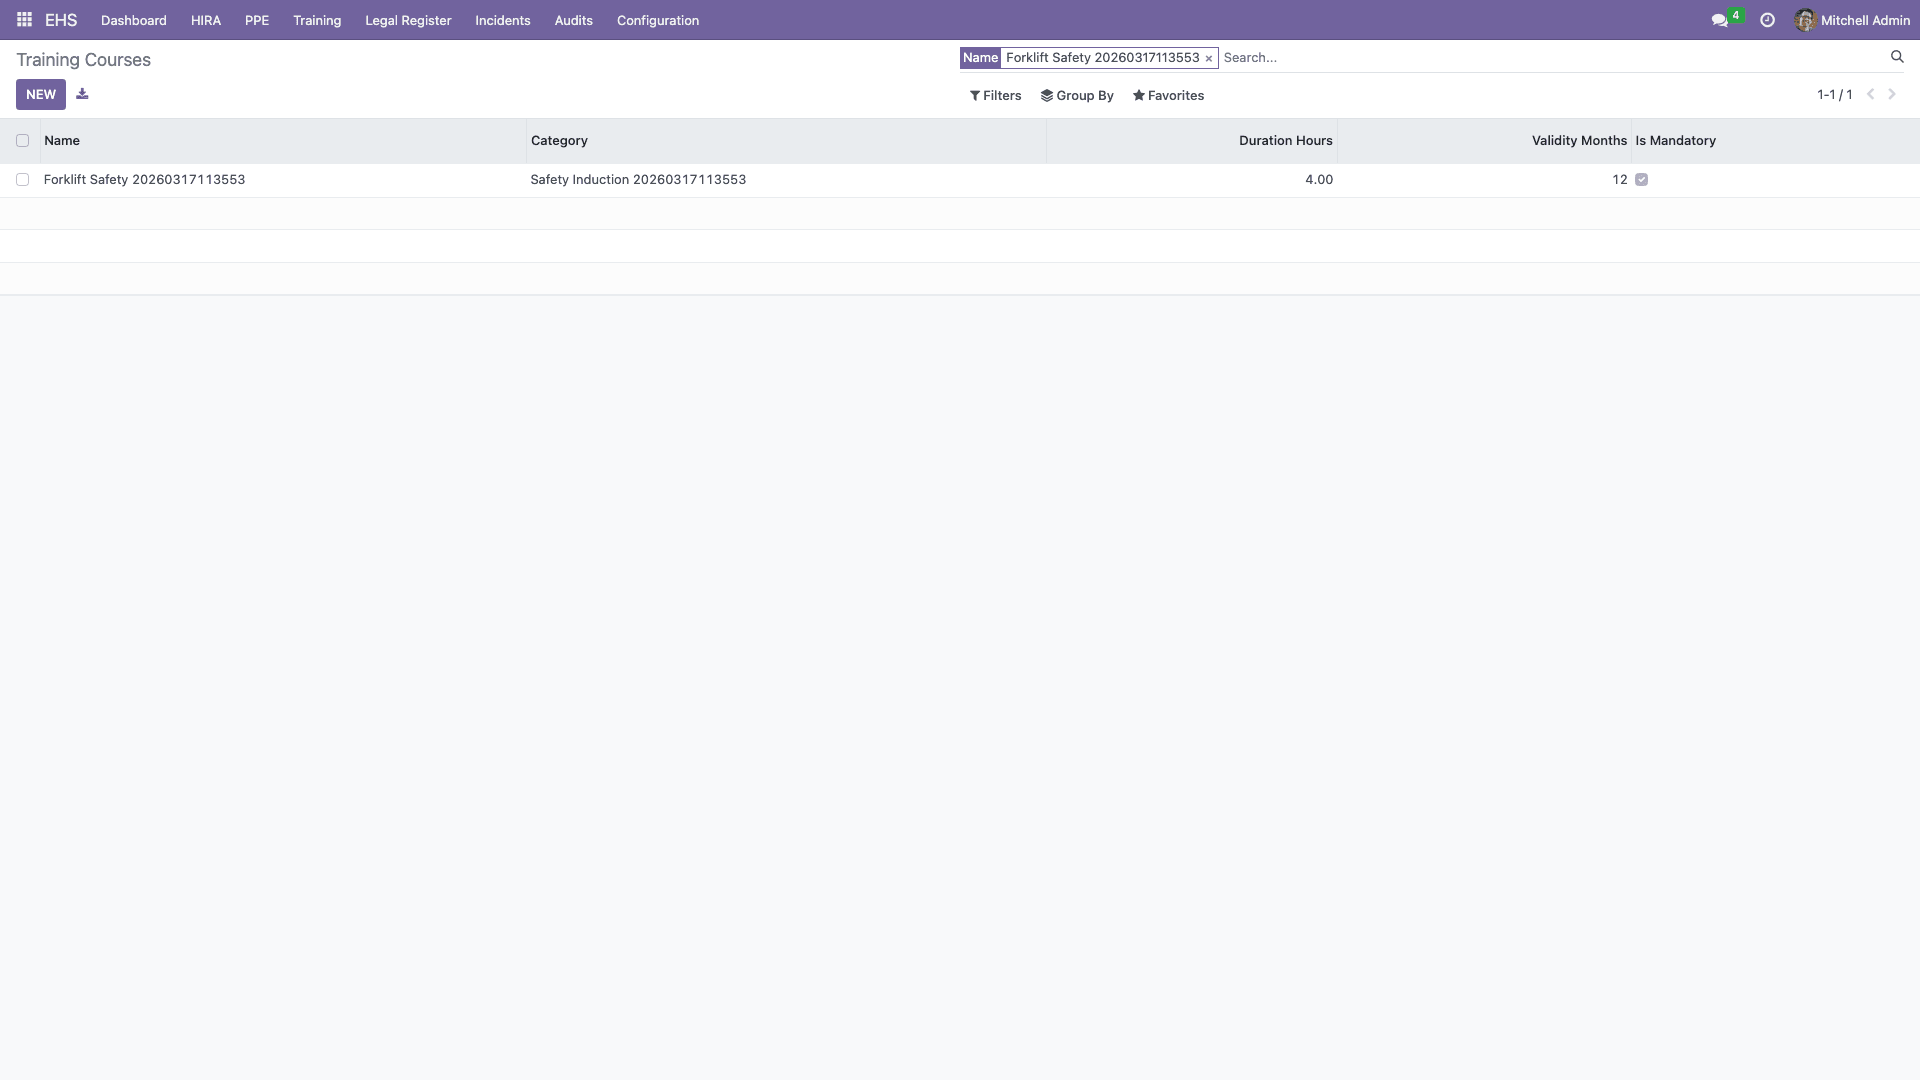Image resolution: width=1920 pixels, height=1080 pixels.
Task: Go to previous page arrow
Action: [1870, 94]
